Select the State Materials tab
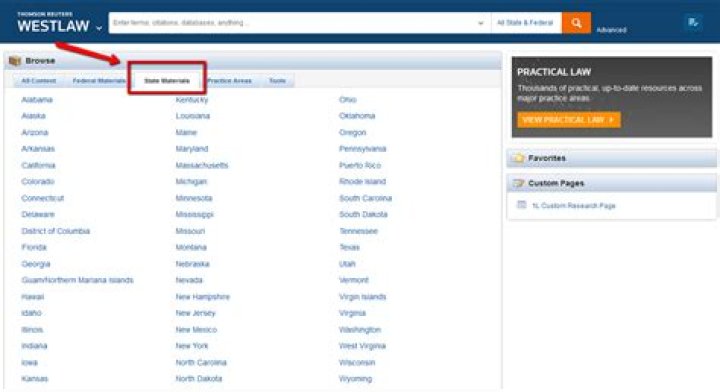Viewport: 720px width, 392px height. tap(167, 81)
